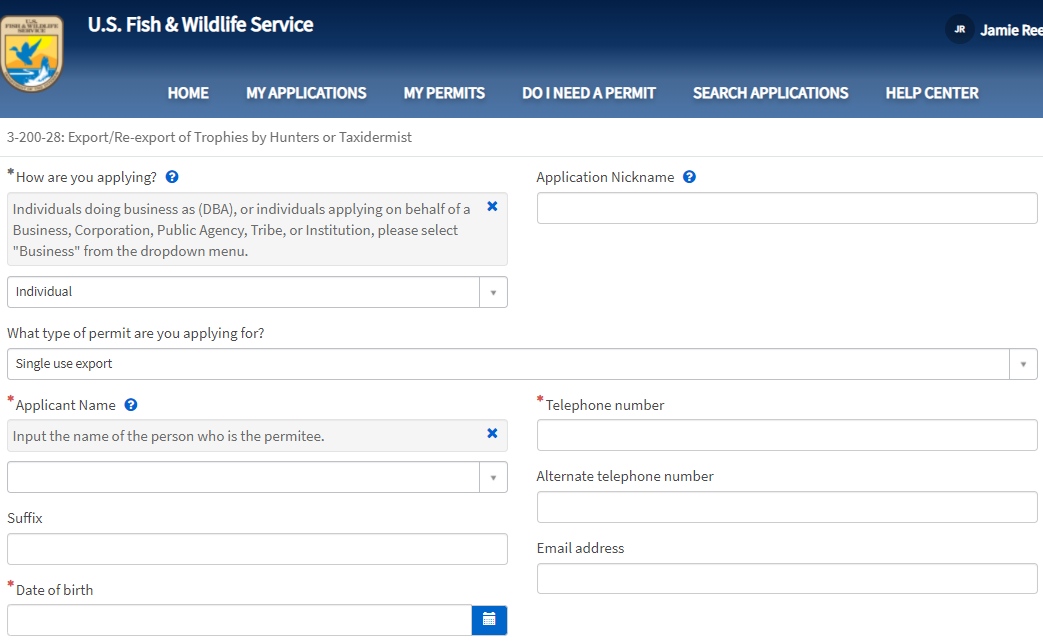The width and height of the screenshot is (1043, 642).
Task: Click help icon beside Application Nickname
Action: coord(689,177)
